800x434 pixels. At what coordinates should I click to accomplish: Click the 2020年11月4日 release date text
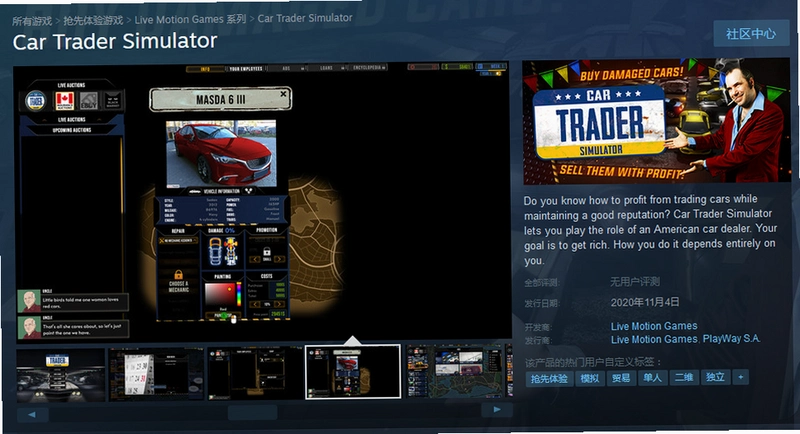pos(645,302)
